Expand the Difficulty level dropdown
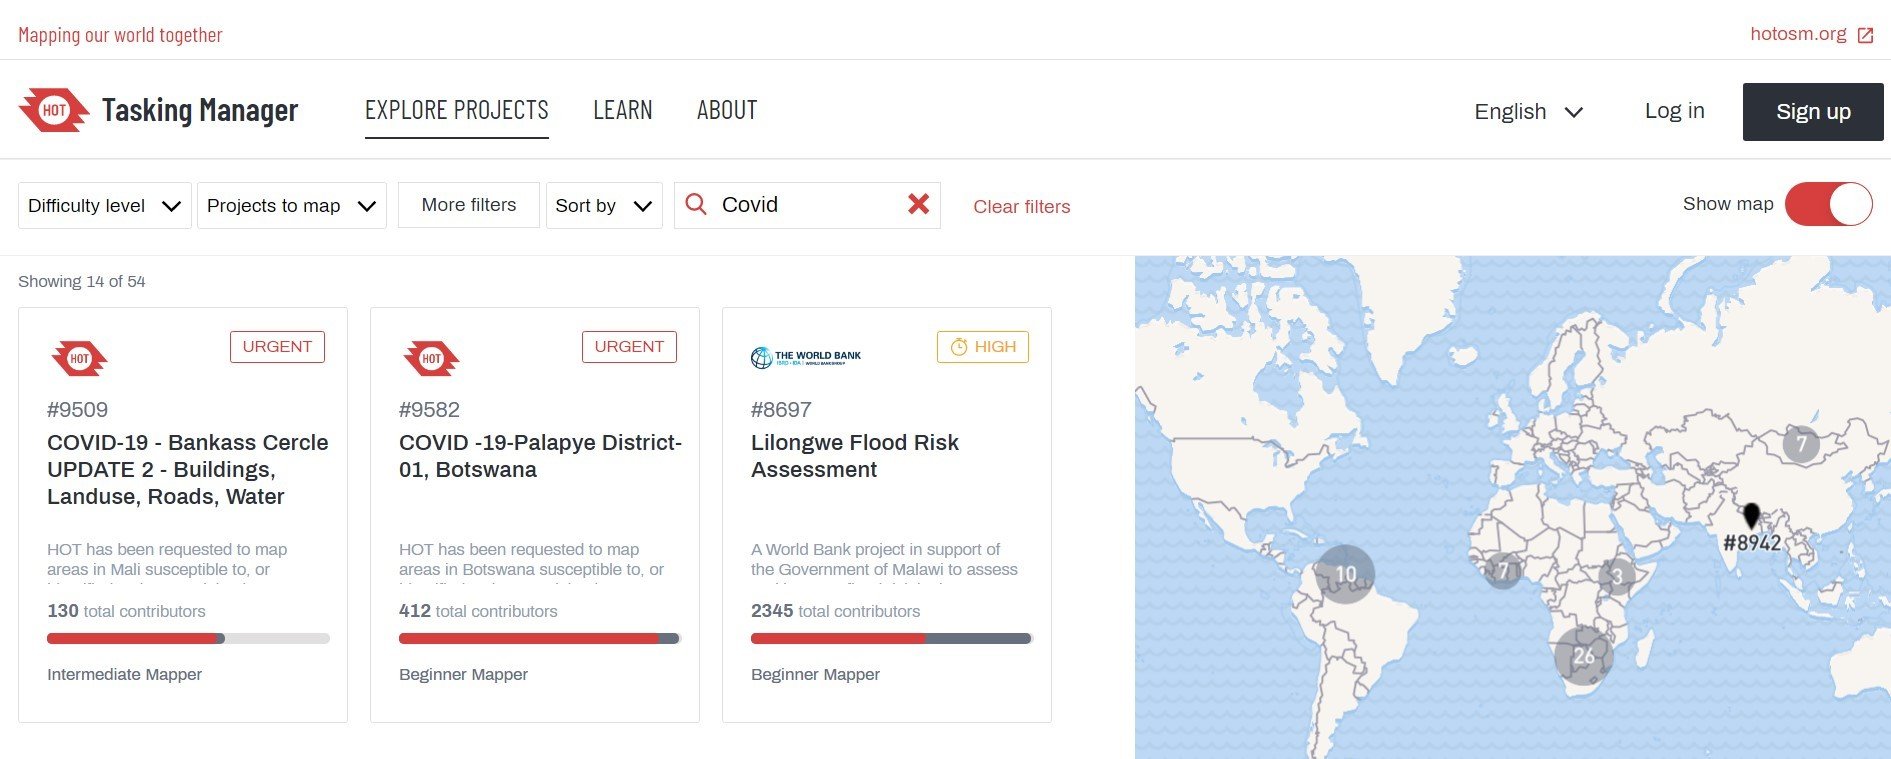Screen dimensions: 1891x759 tap(104, 205)
